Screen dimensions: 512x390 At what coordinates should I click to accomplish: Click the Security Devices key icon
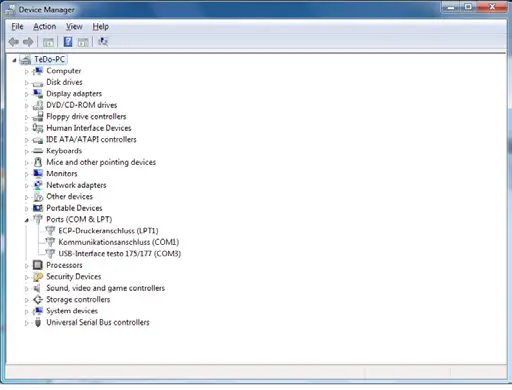pos(38,277)
